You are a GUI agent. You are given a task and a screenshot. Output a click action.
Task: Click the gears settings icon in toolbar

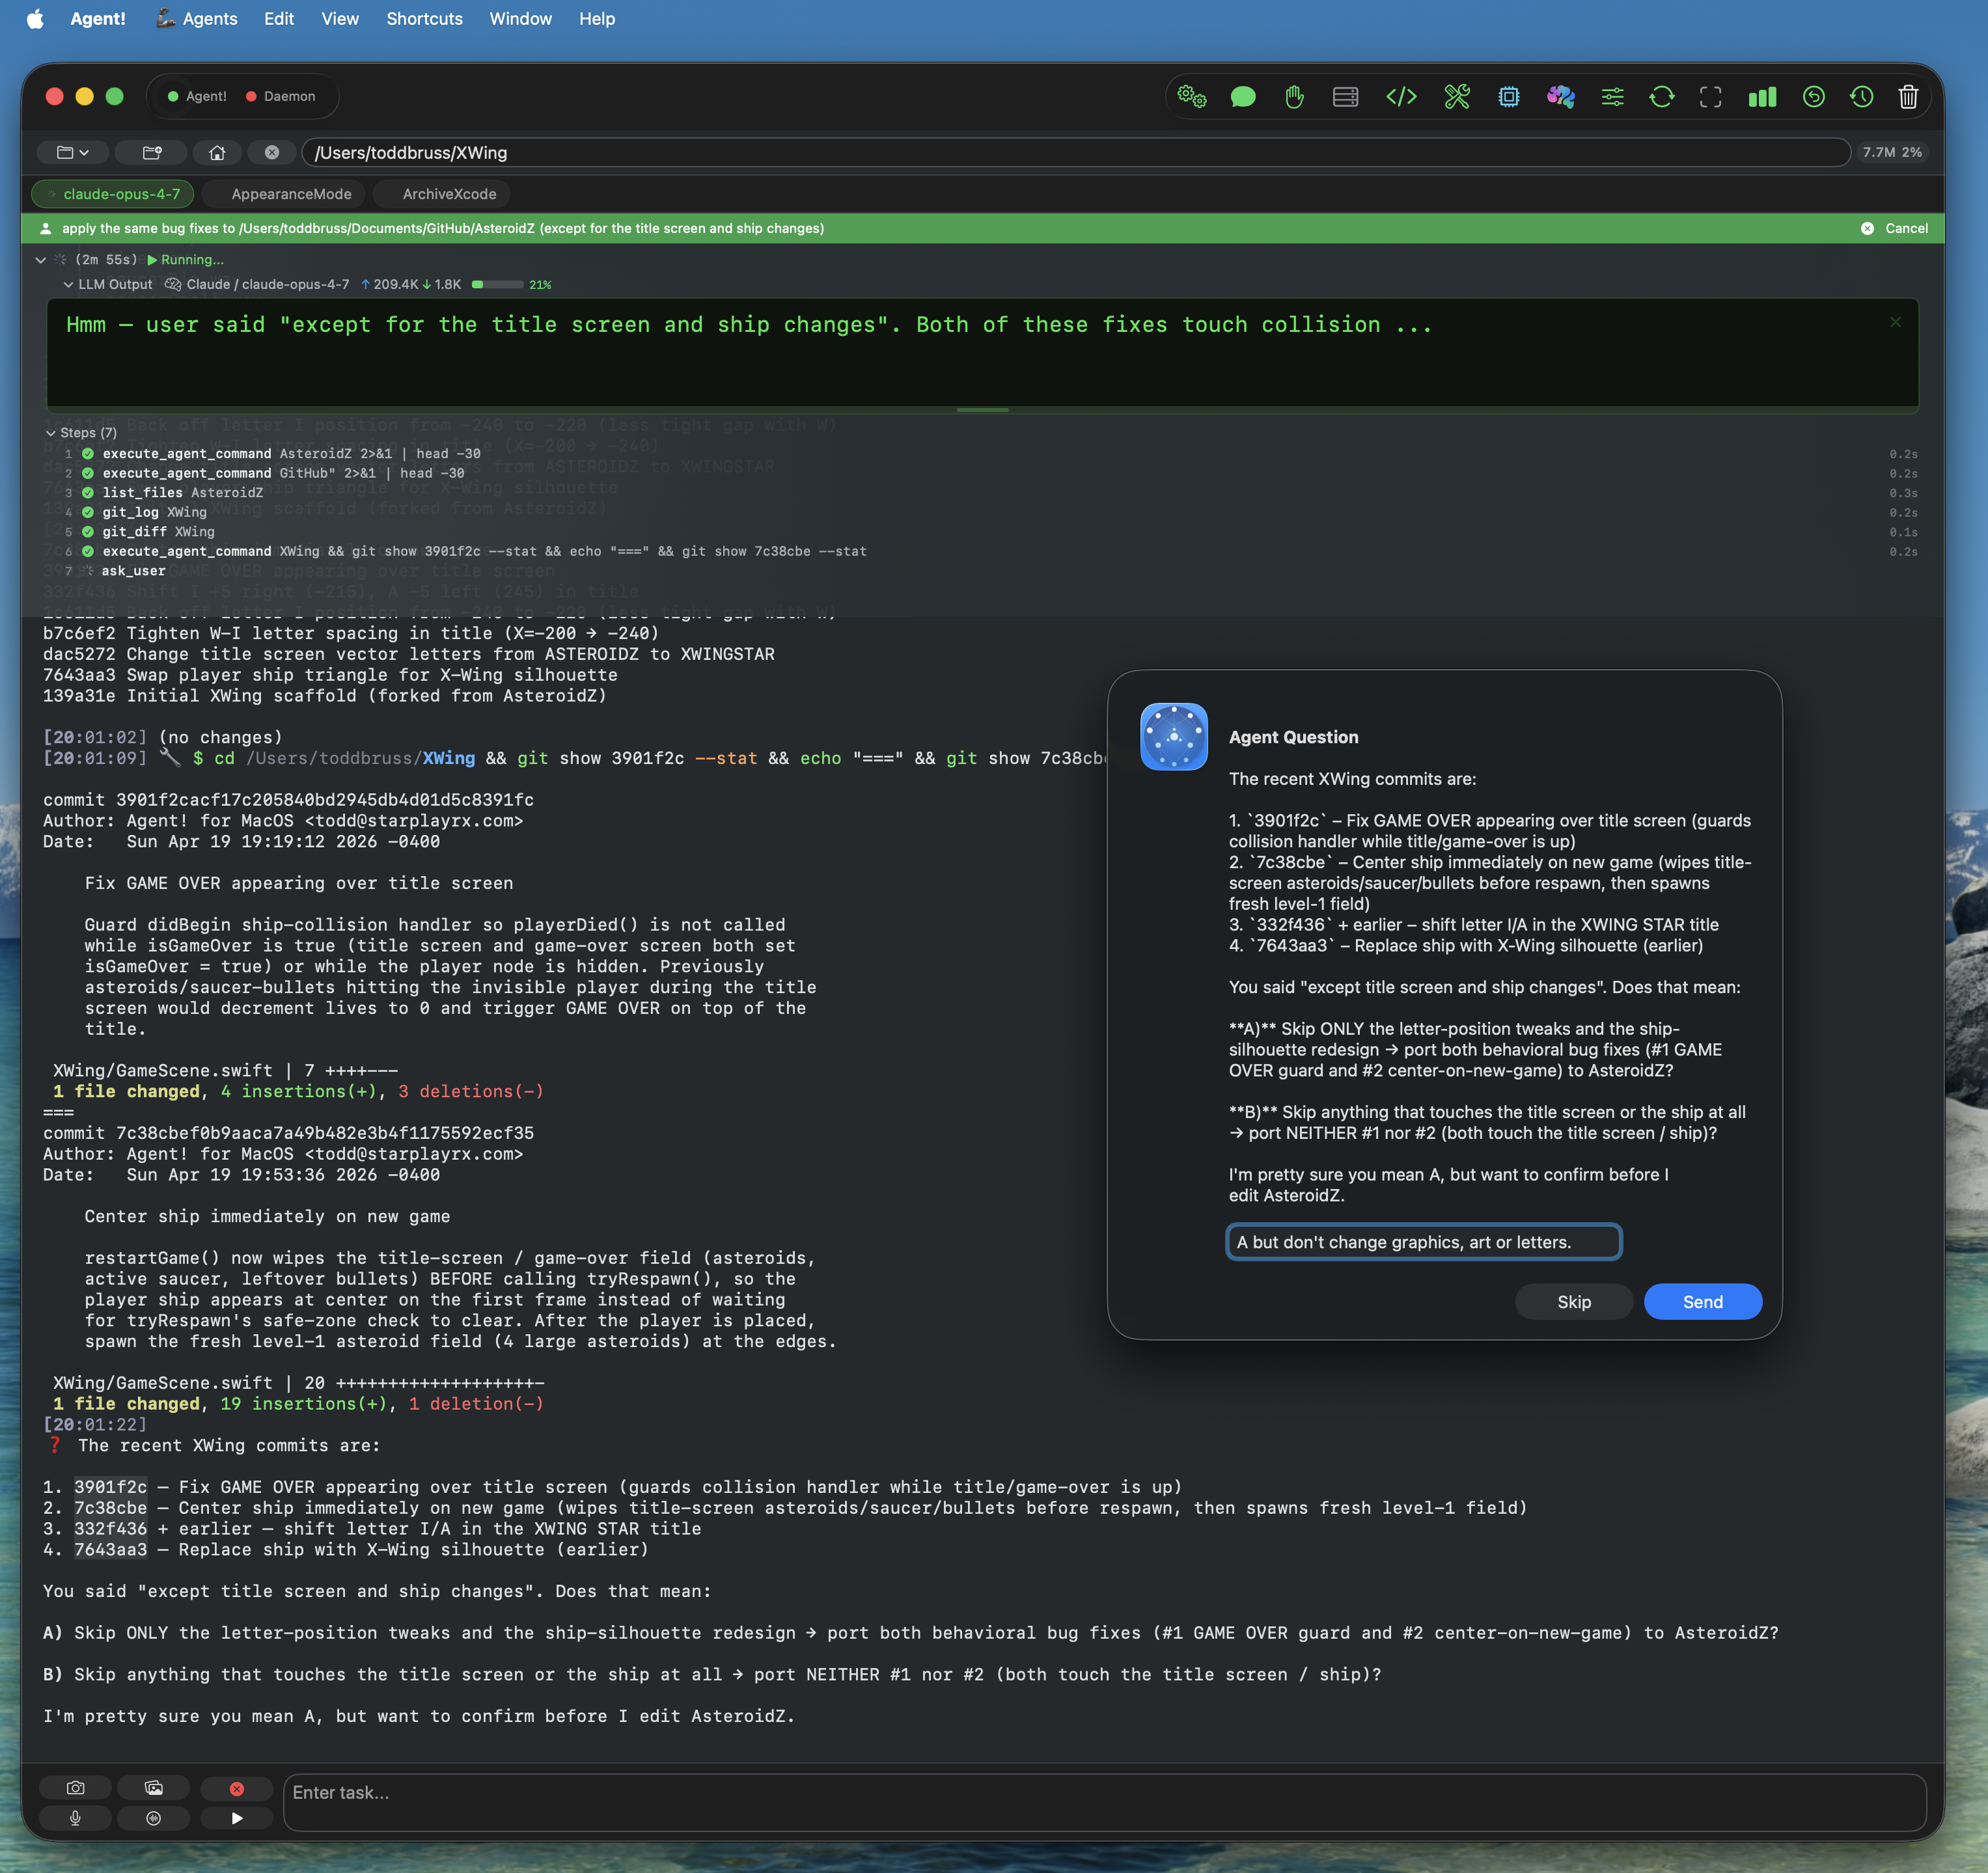pyautogui.click(x=1191, y=96)
